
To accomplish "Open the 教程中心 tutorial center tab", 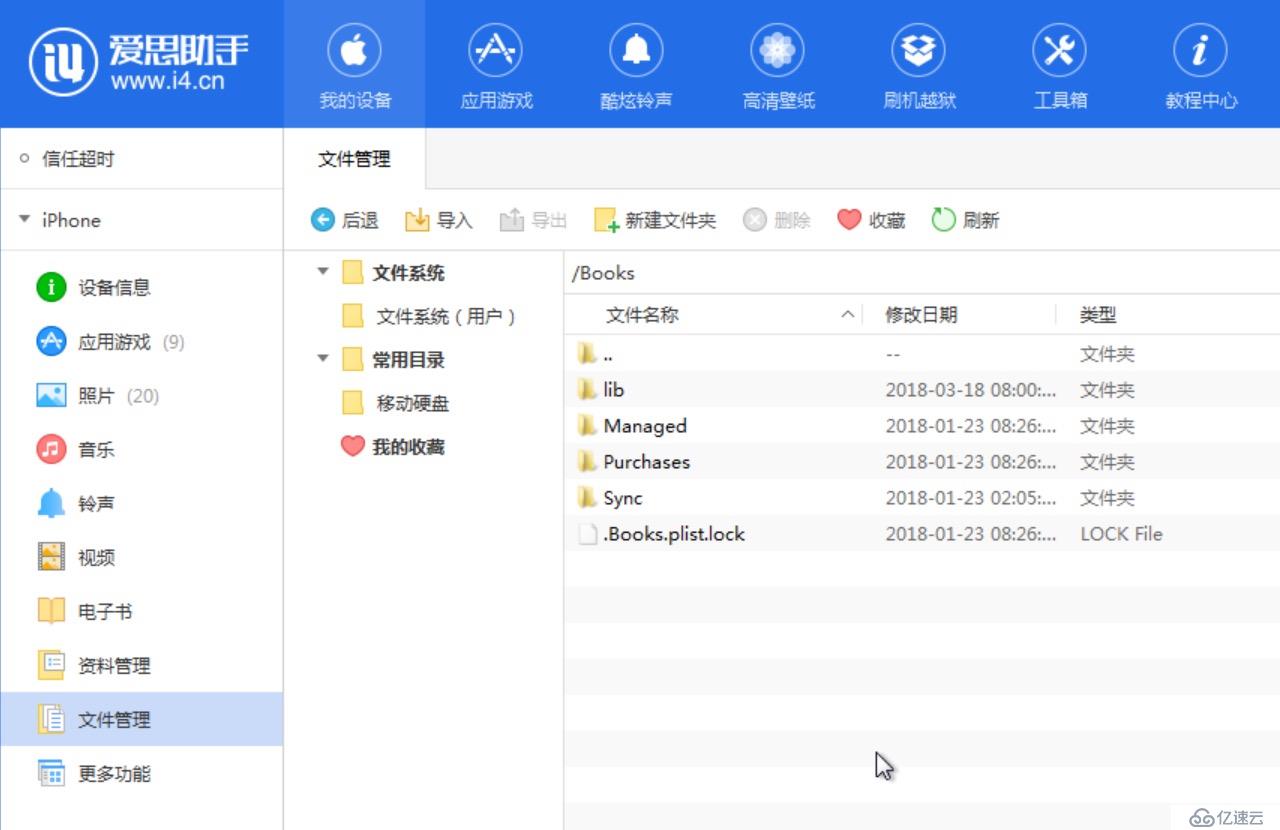I will tap(1201, 66).
